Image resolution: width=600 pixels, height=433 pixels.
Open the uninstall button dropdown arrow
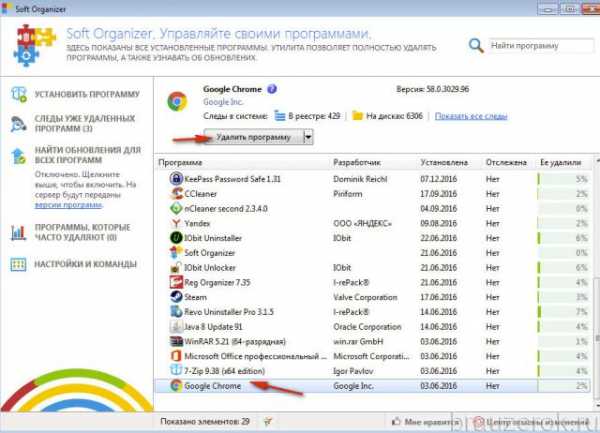[x=308, y=137]
